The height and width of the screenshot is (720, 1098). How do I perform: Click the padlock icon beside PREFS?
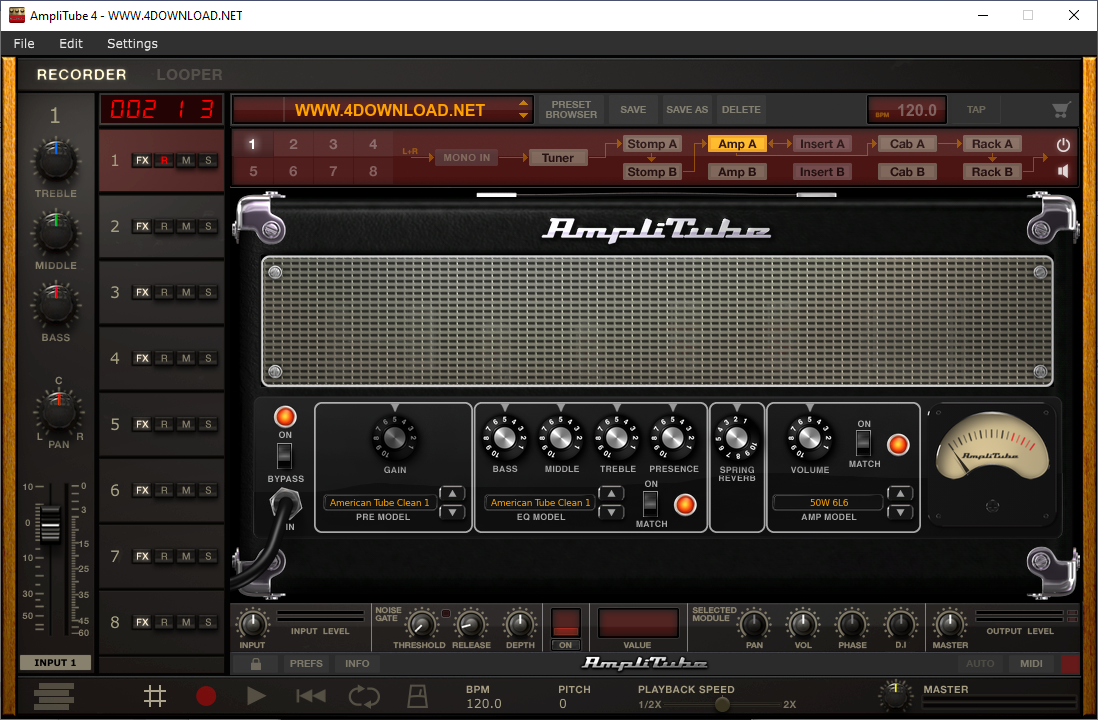click(256, 663)
